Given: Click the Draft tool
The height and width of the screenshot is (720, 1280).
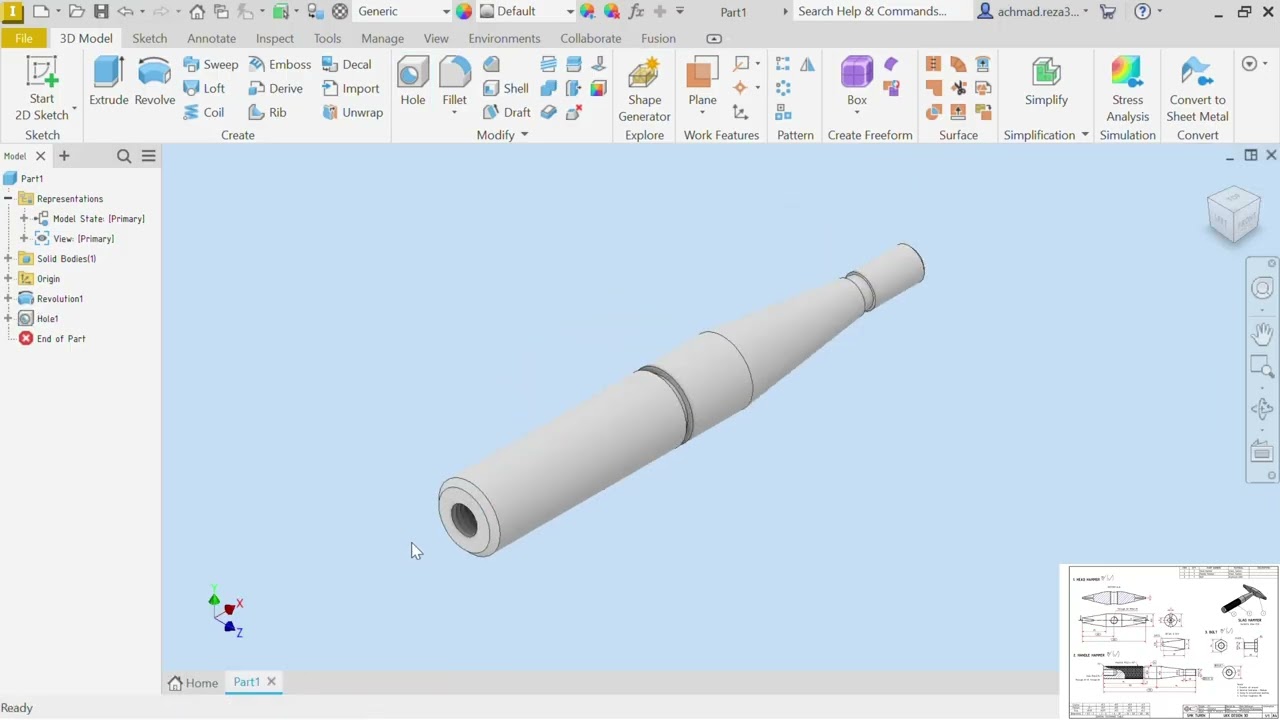Looking at the screenshot, I should pyautogui.click(x=506, y=112).
